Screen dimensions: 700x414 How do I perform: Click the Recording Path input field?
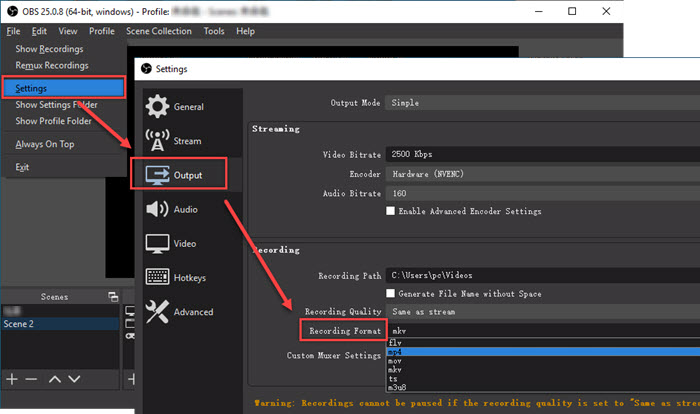click(540, 275)
